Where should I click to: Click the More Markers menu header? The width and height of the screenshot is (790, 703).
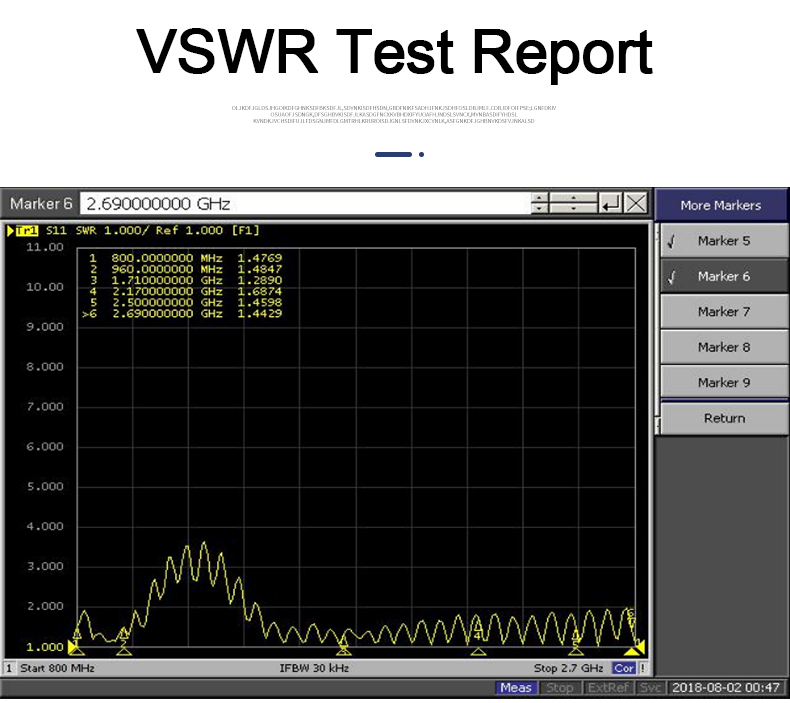pos(720,205)
